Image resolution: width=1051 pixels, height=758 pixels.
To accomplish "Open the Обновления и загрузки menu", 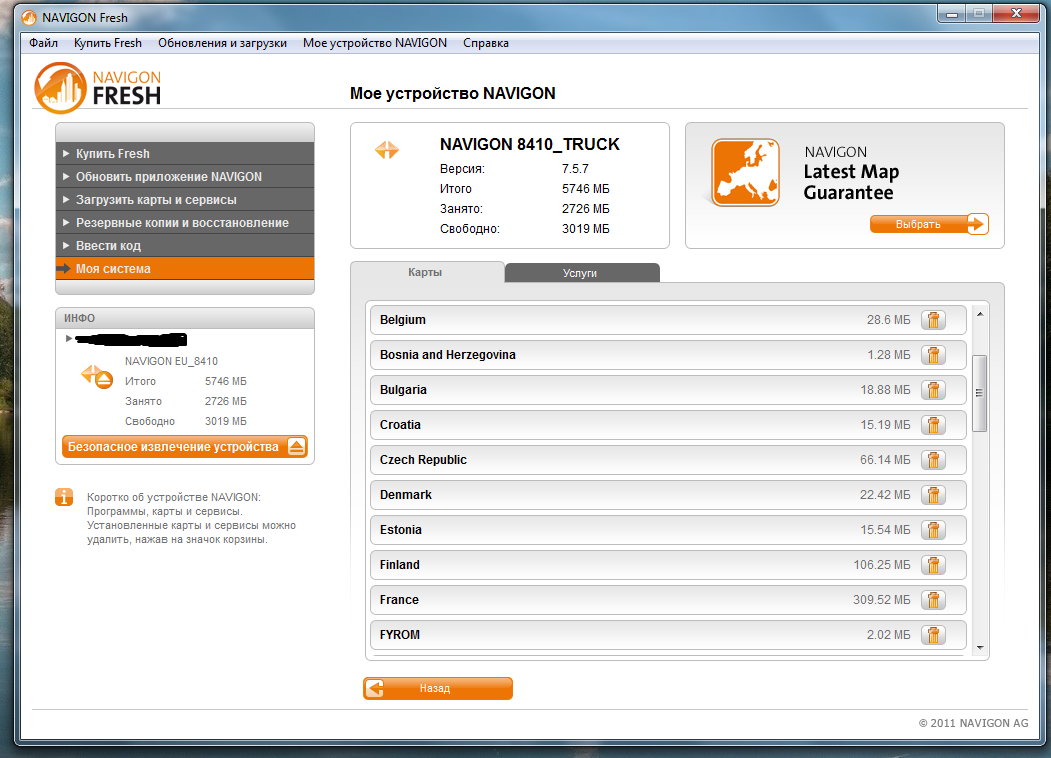I will [222, 43].
